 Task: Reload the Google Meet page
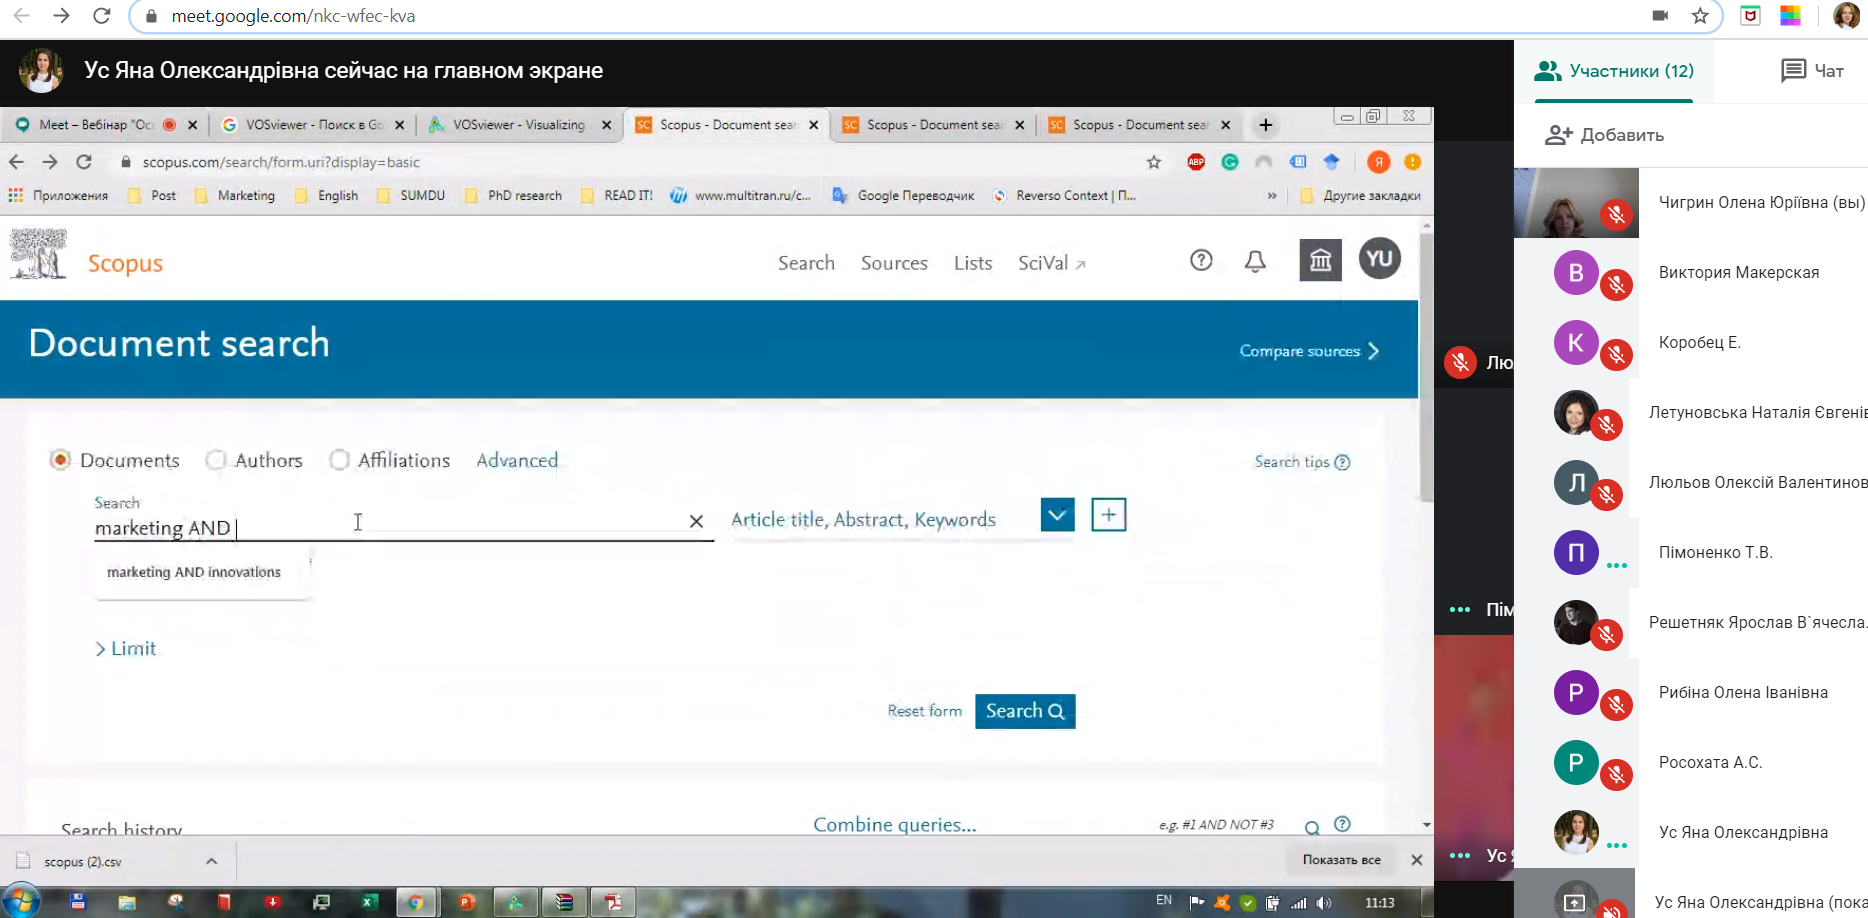coord(101,16)
